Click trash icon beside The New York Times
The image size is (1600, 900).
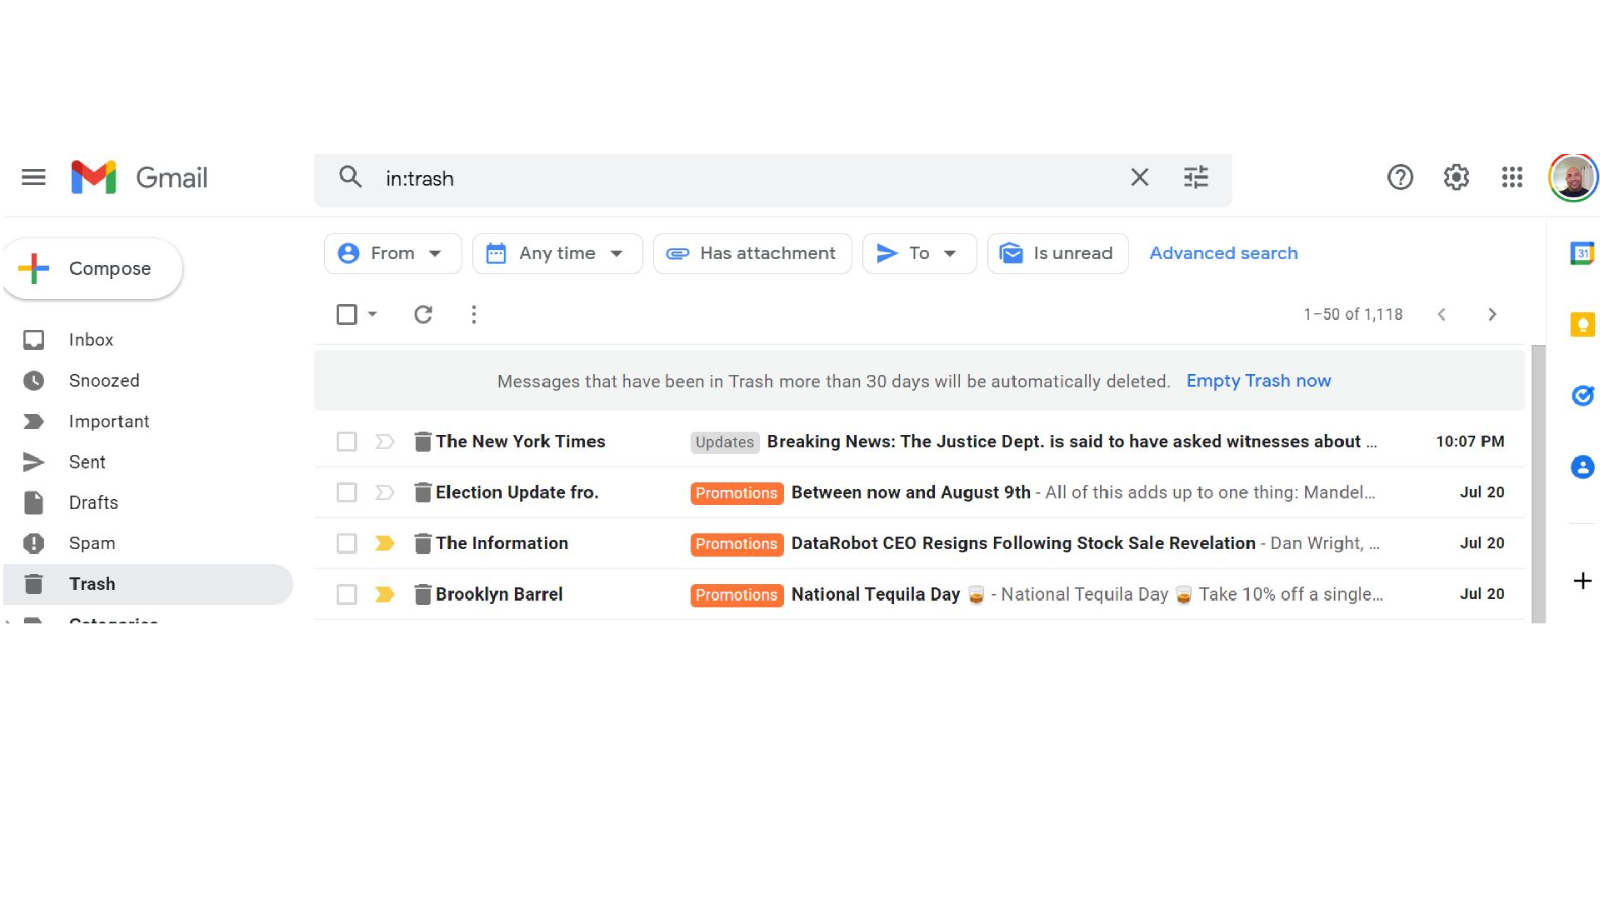pos(423,442)
